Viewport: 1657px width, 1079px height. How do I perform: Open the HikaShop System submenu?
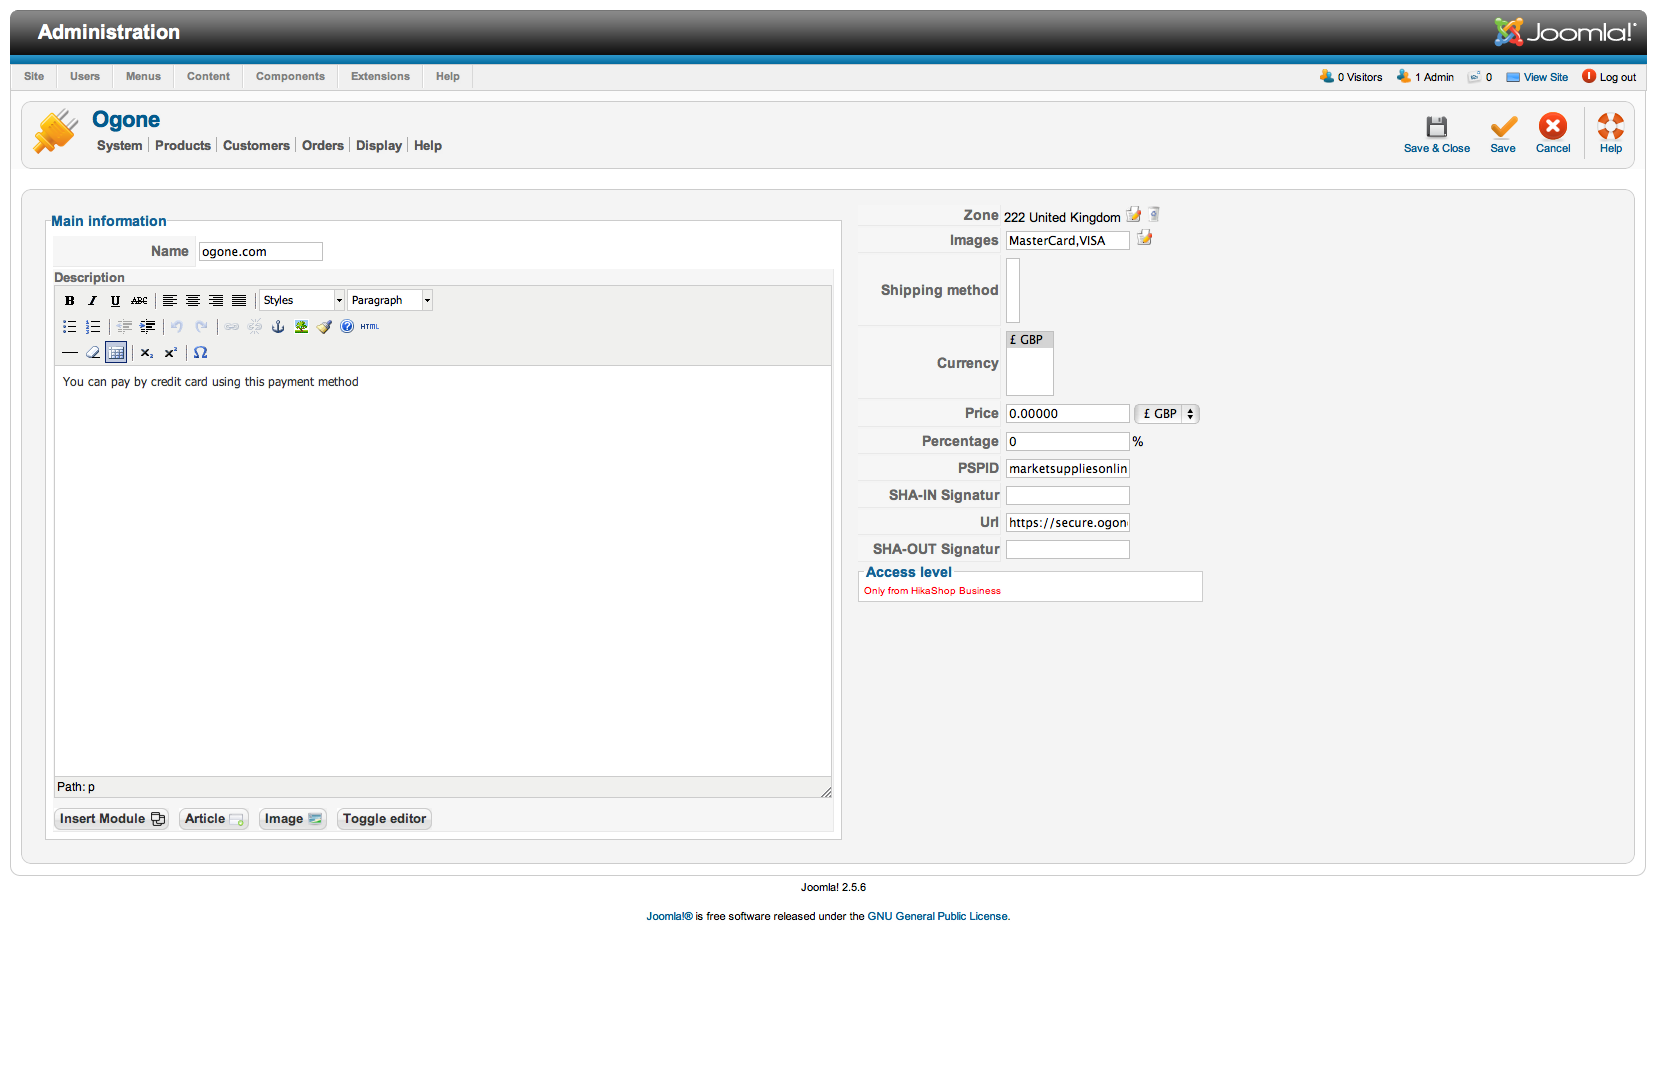coord(120,146)
